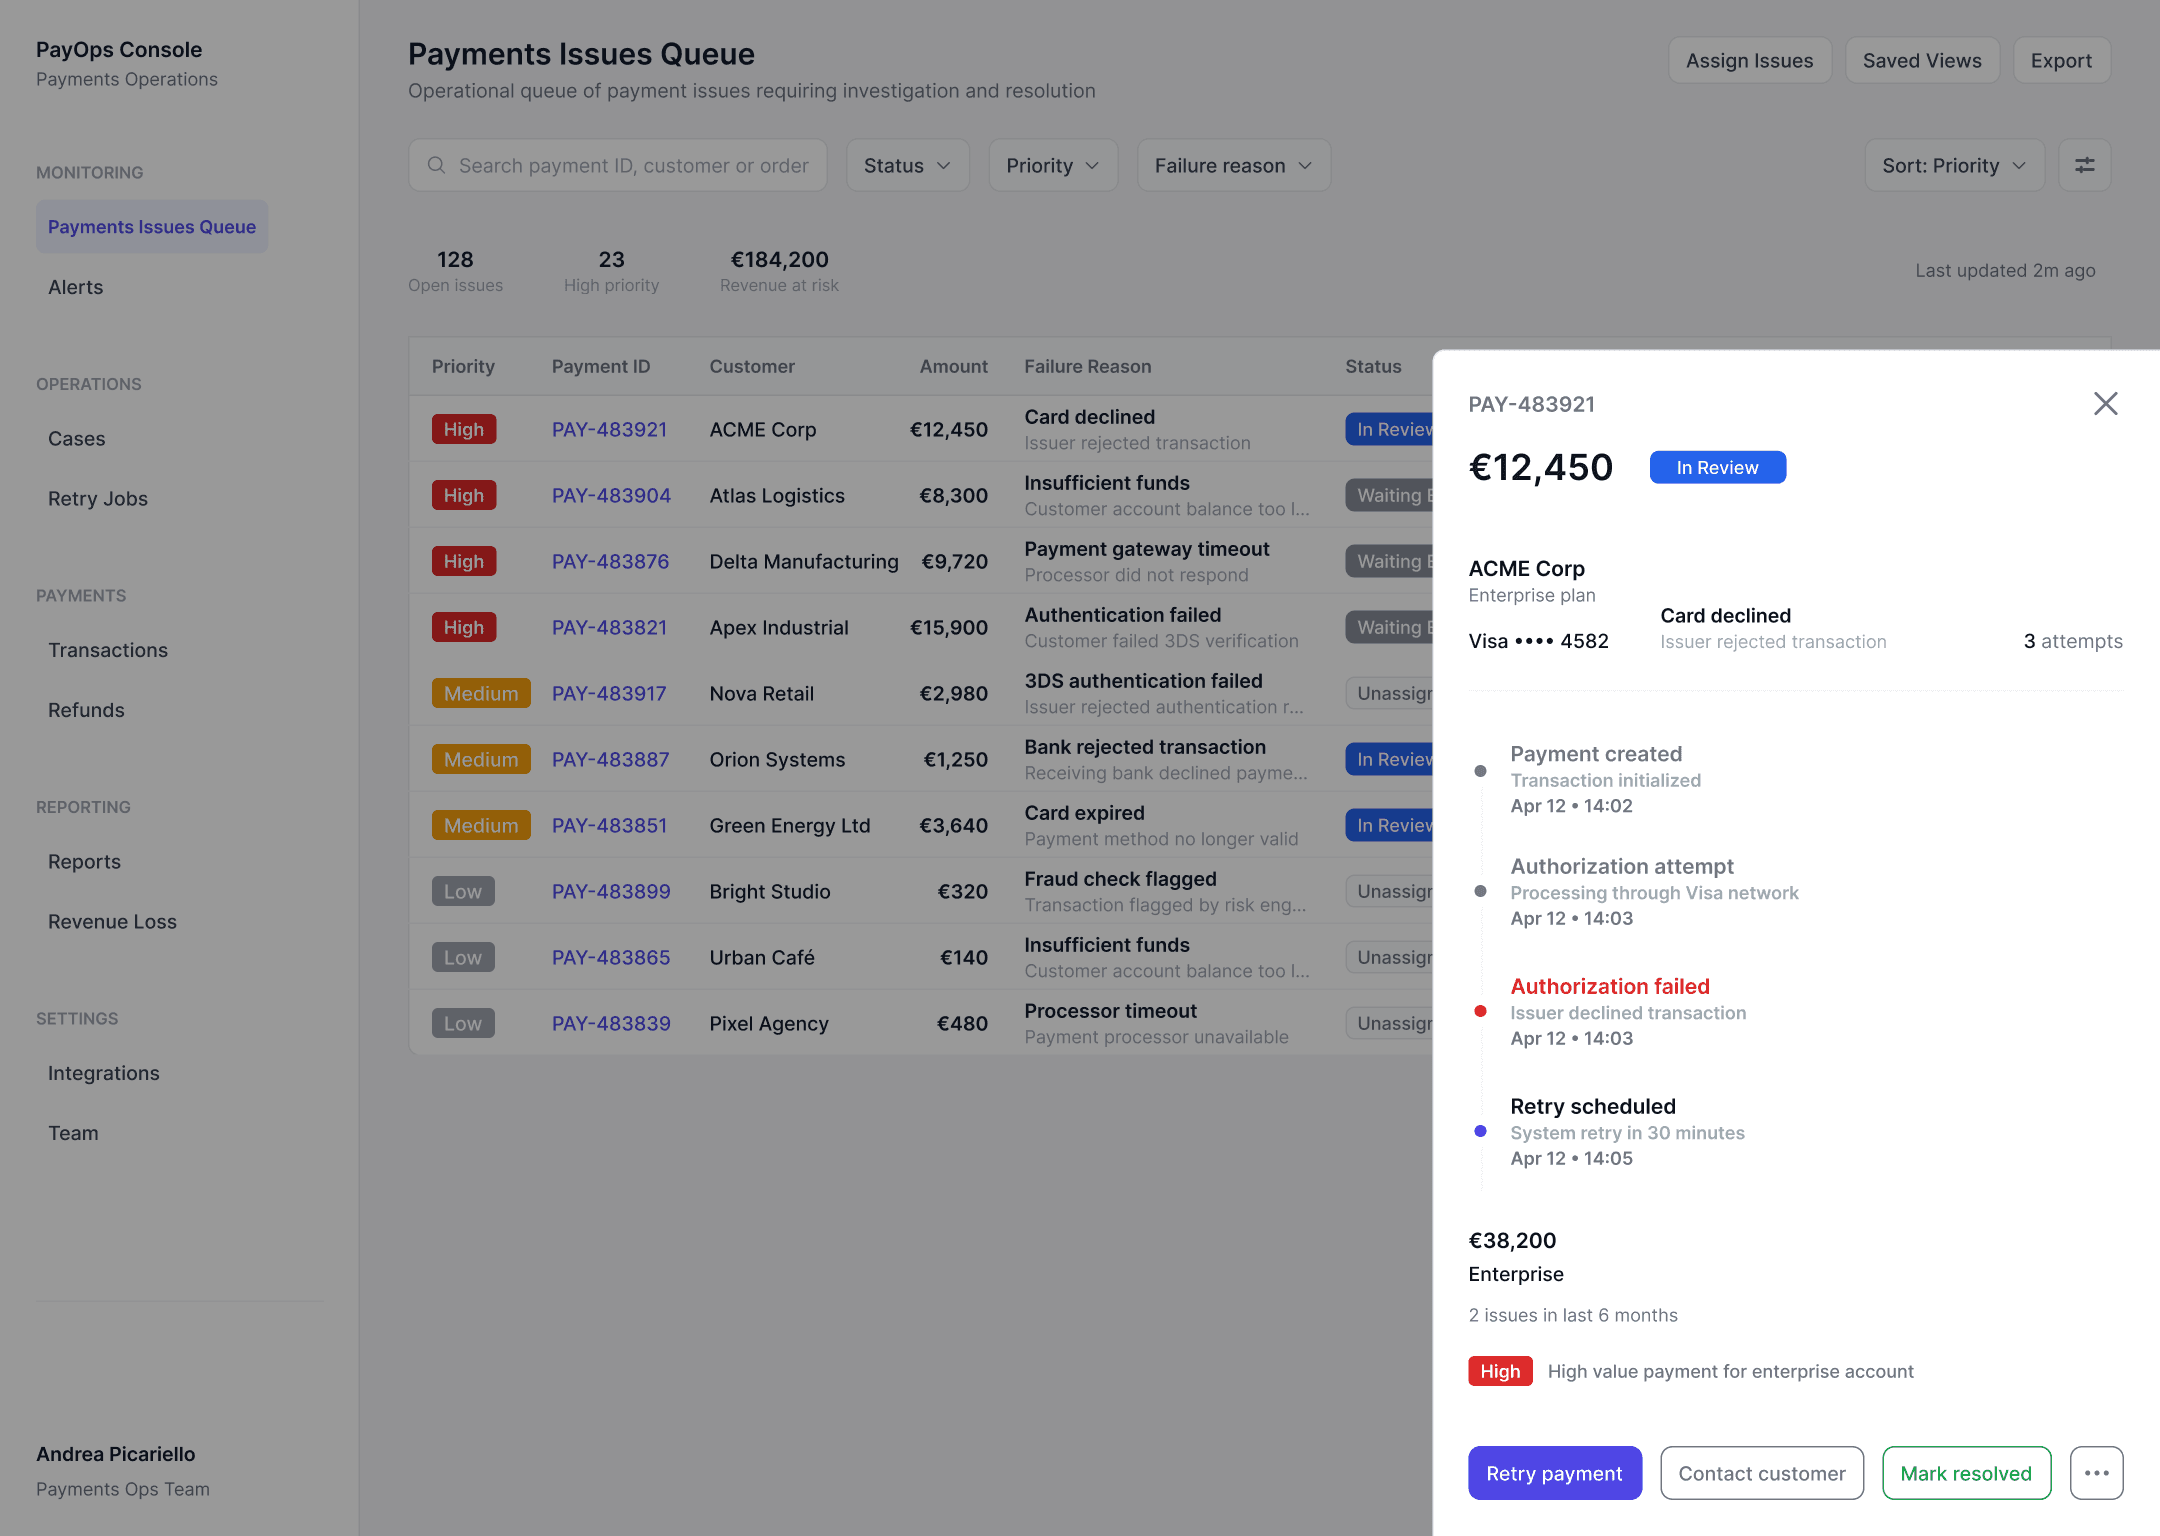Image resolution: width=2160 pixels, height=1536 pixels.
Task: Click the blue Retry scheduled timeline dot
Action: coord(1480,1132)
